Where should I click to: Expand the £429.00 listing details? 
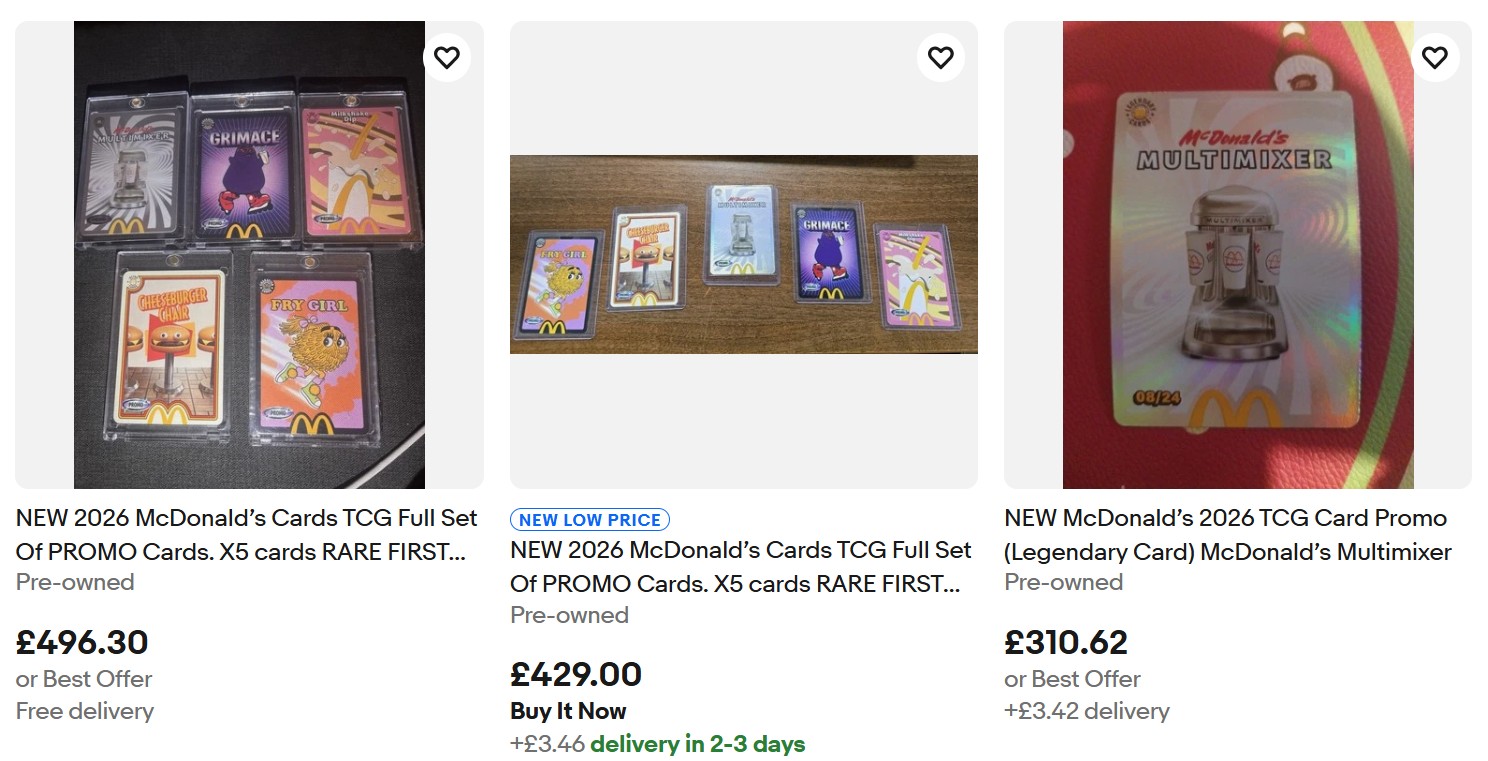tap(741, 567)
